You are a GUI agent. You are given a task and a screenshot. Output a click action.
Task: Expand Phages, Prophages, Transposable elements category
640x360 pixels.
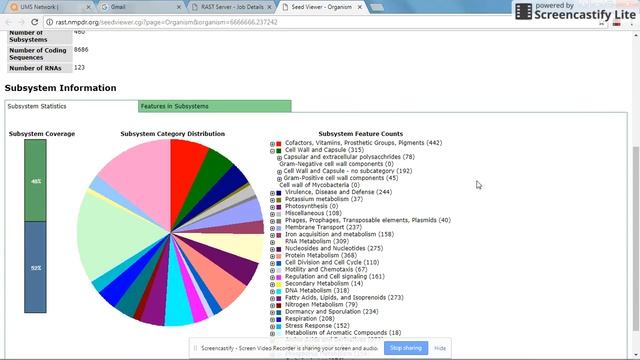(272, 221)
